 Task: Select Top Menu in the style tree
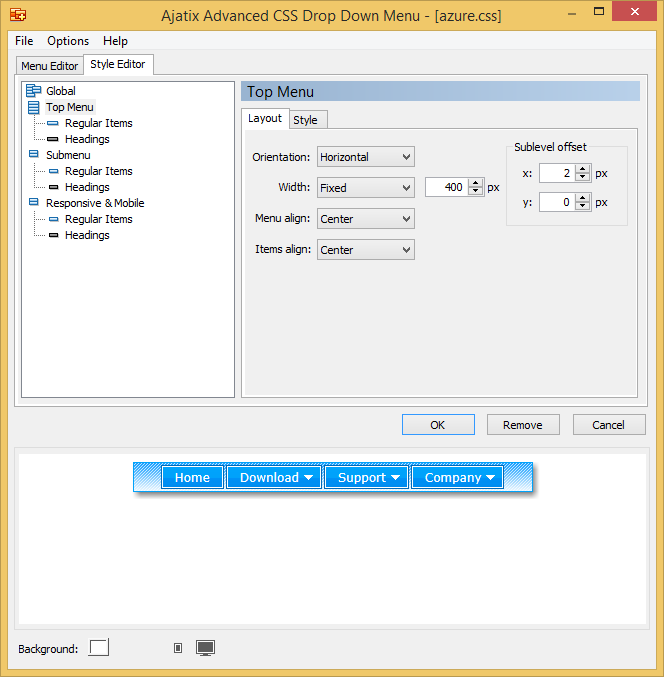point(70,107)
